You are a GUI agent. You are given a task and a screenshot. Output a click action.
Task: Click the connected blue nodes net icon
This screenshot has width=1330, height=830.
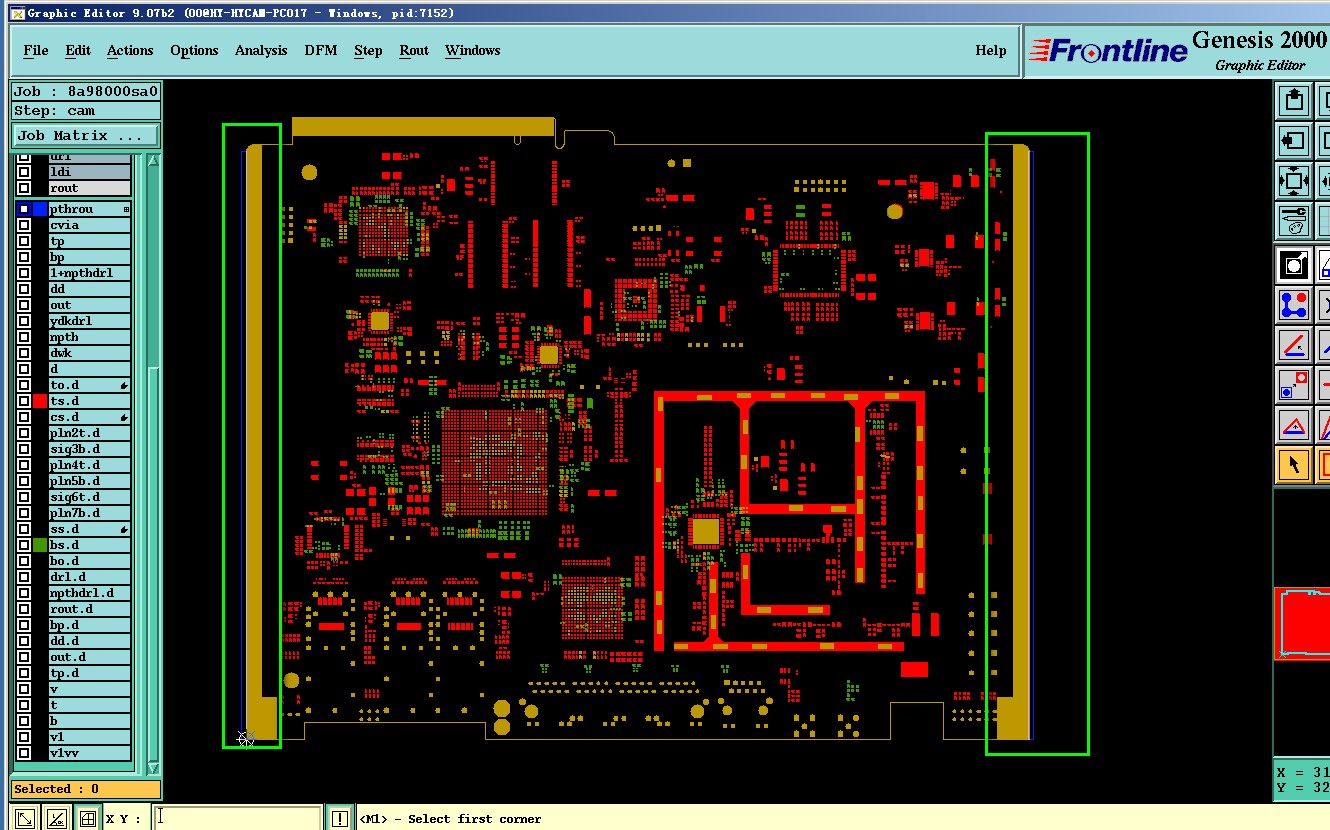(1294, 305)
